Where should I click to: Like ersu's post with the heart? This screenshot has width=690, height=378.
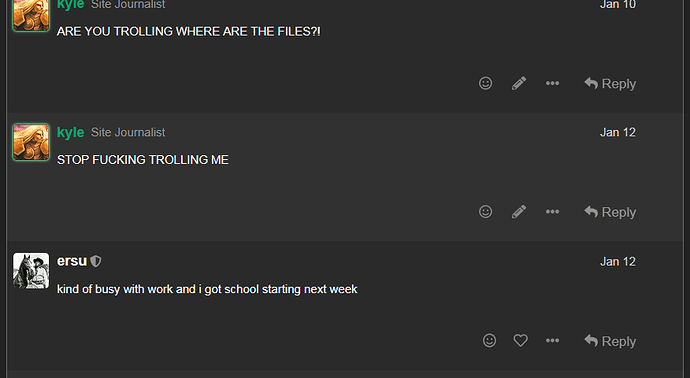(521, 340)
